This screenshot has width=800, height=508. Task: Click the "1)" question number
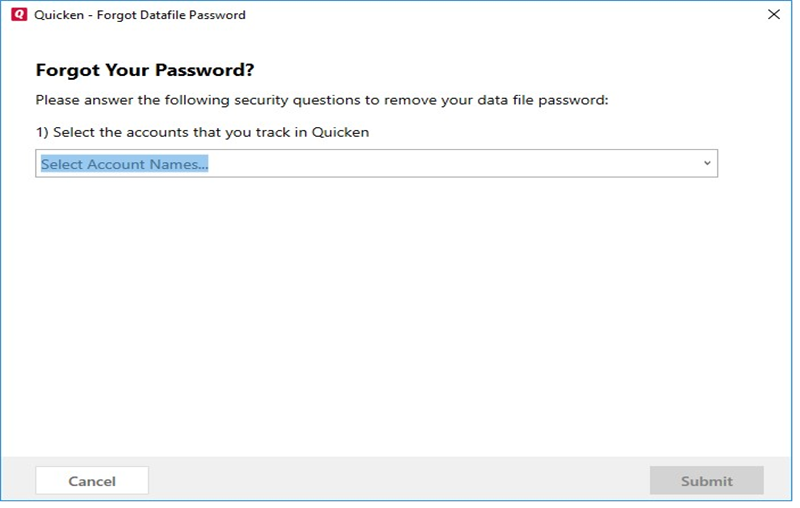[42, 132]
